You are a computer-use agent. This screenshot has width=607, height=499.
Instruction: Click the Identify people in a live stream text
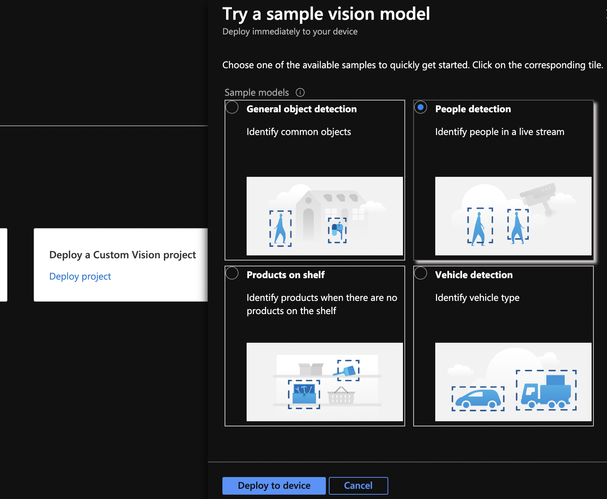pyautogui.click(x=500, y=132)
